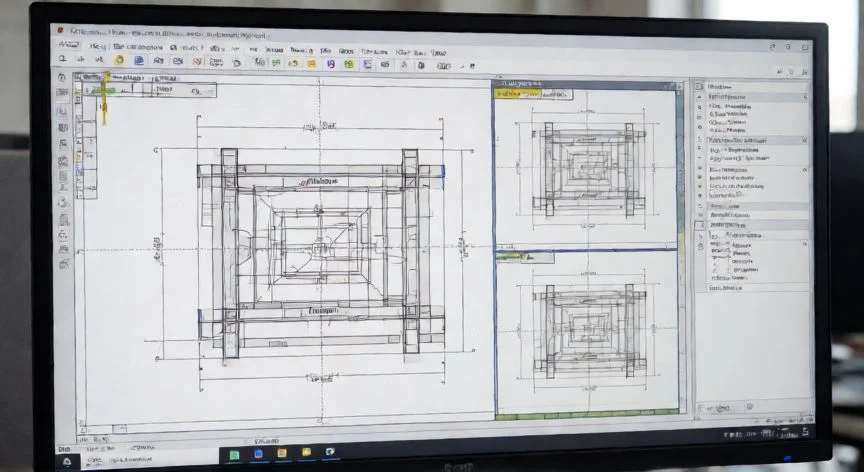Click the blue document icon in the toolbar
Viewport: 864px width, 472px height.
tap(139, 61)
